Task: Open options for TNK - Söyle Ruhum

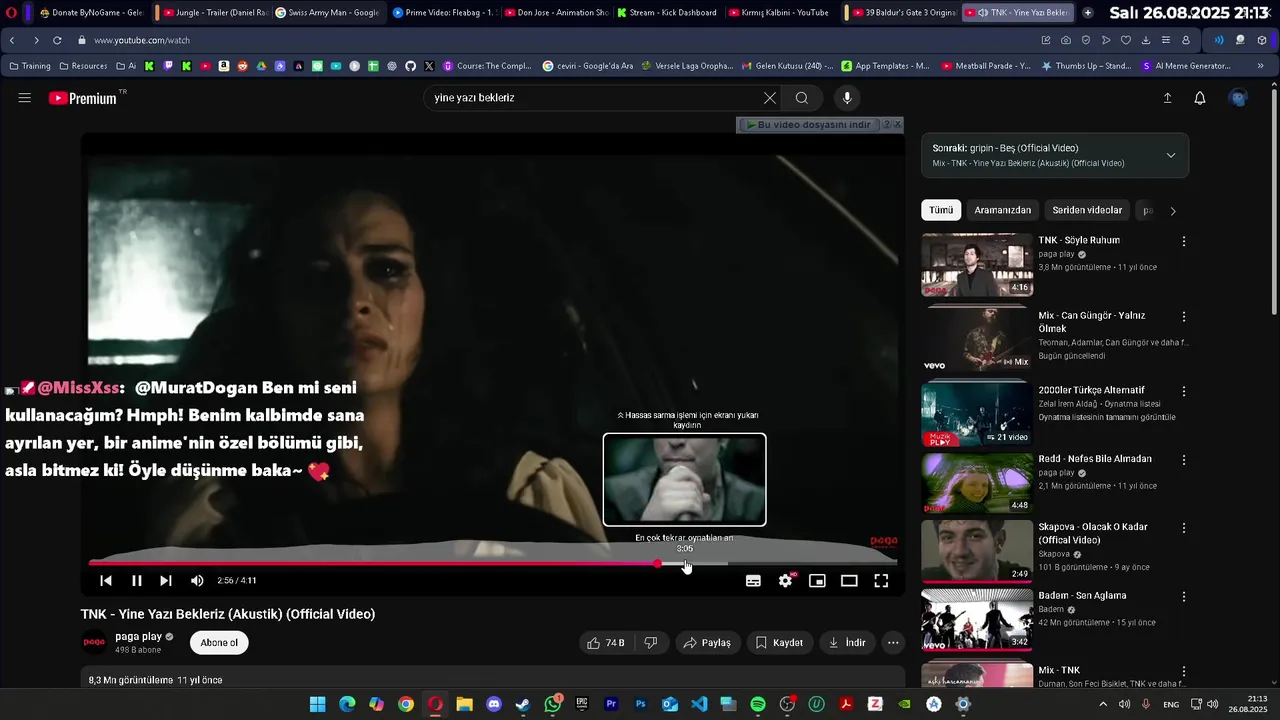Action: point(1184,241)
